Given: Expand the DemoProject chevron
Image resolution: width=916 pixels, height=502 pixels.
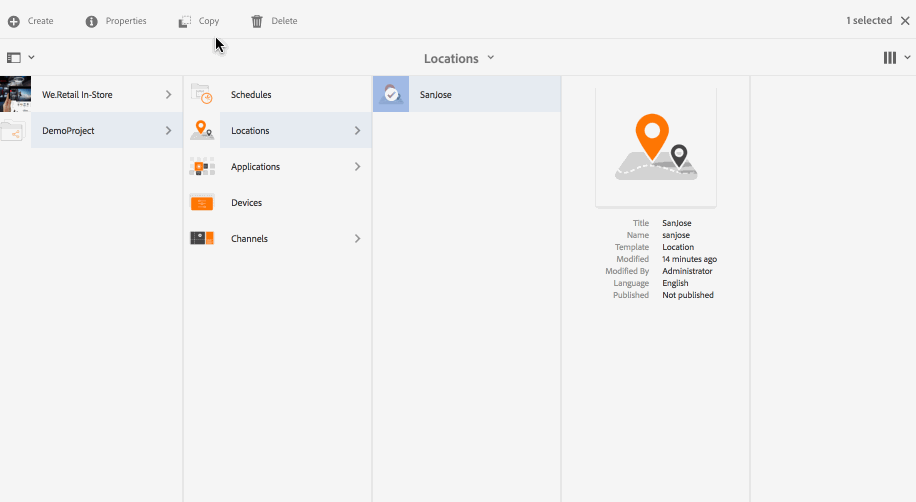Looking at the screenshot, I should point(168,131).
